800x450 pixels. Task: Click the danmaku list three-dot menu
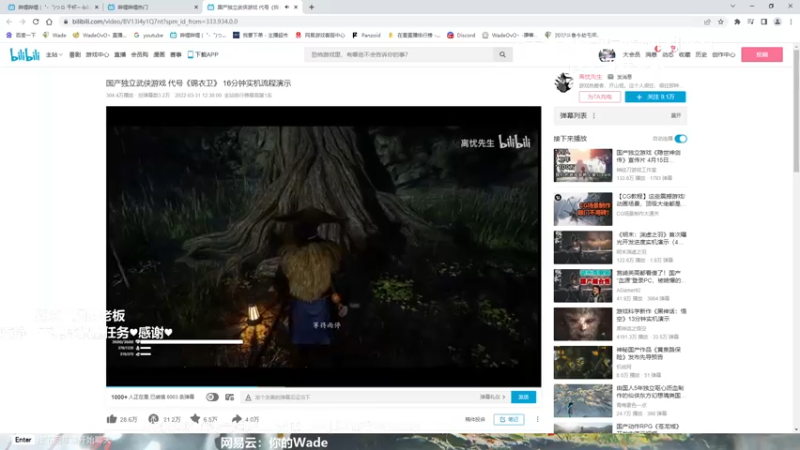click(594, 116)
